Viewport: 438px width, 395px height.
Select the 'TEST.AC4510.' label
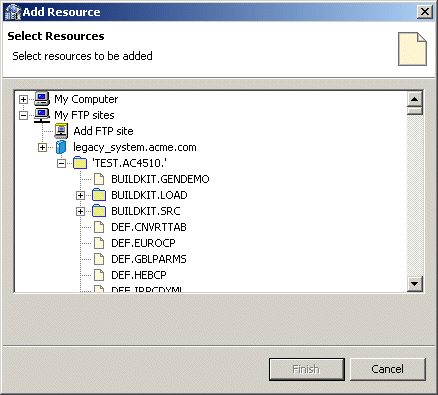[x=129, y=163]
